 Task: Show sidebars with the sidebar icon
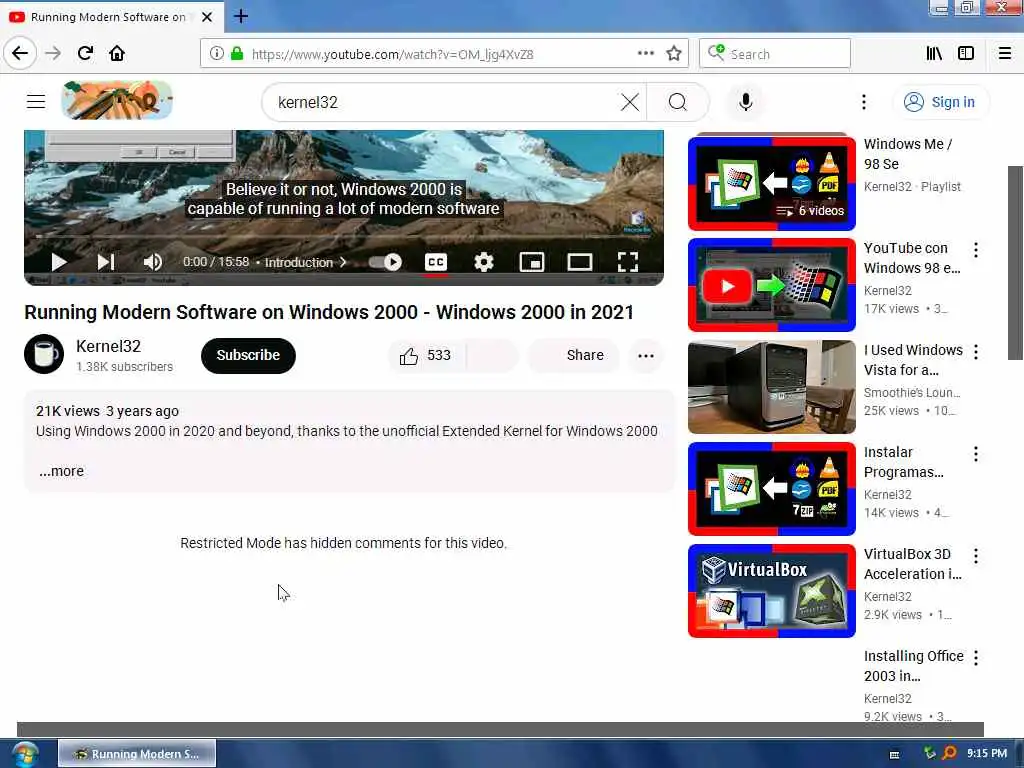click(966, 53)
